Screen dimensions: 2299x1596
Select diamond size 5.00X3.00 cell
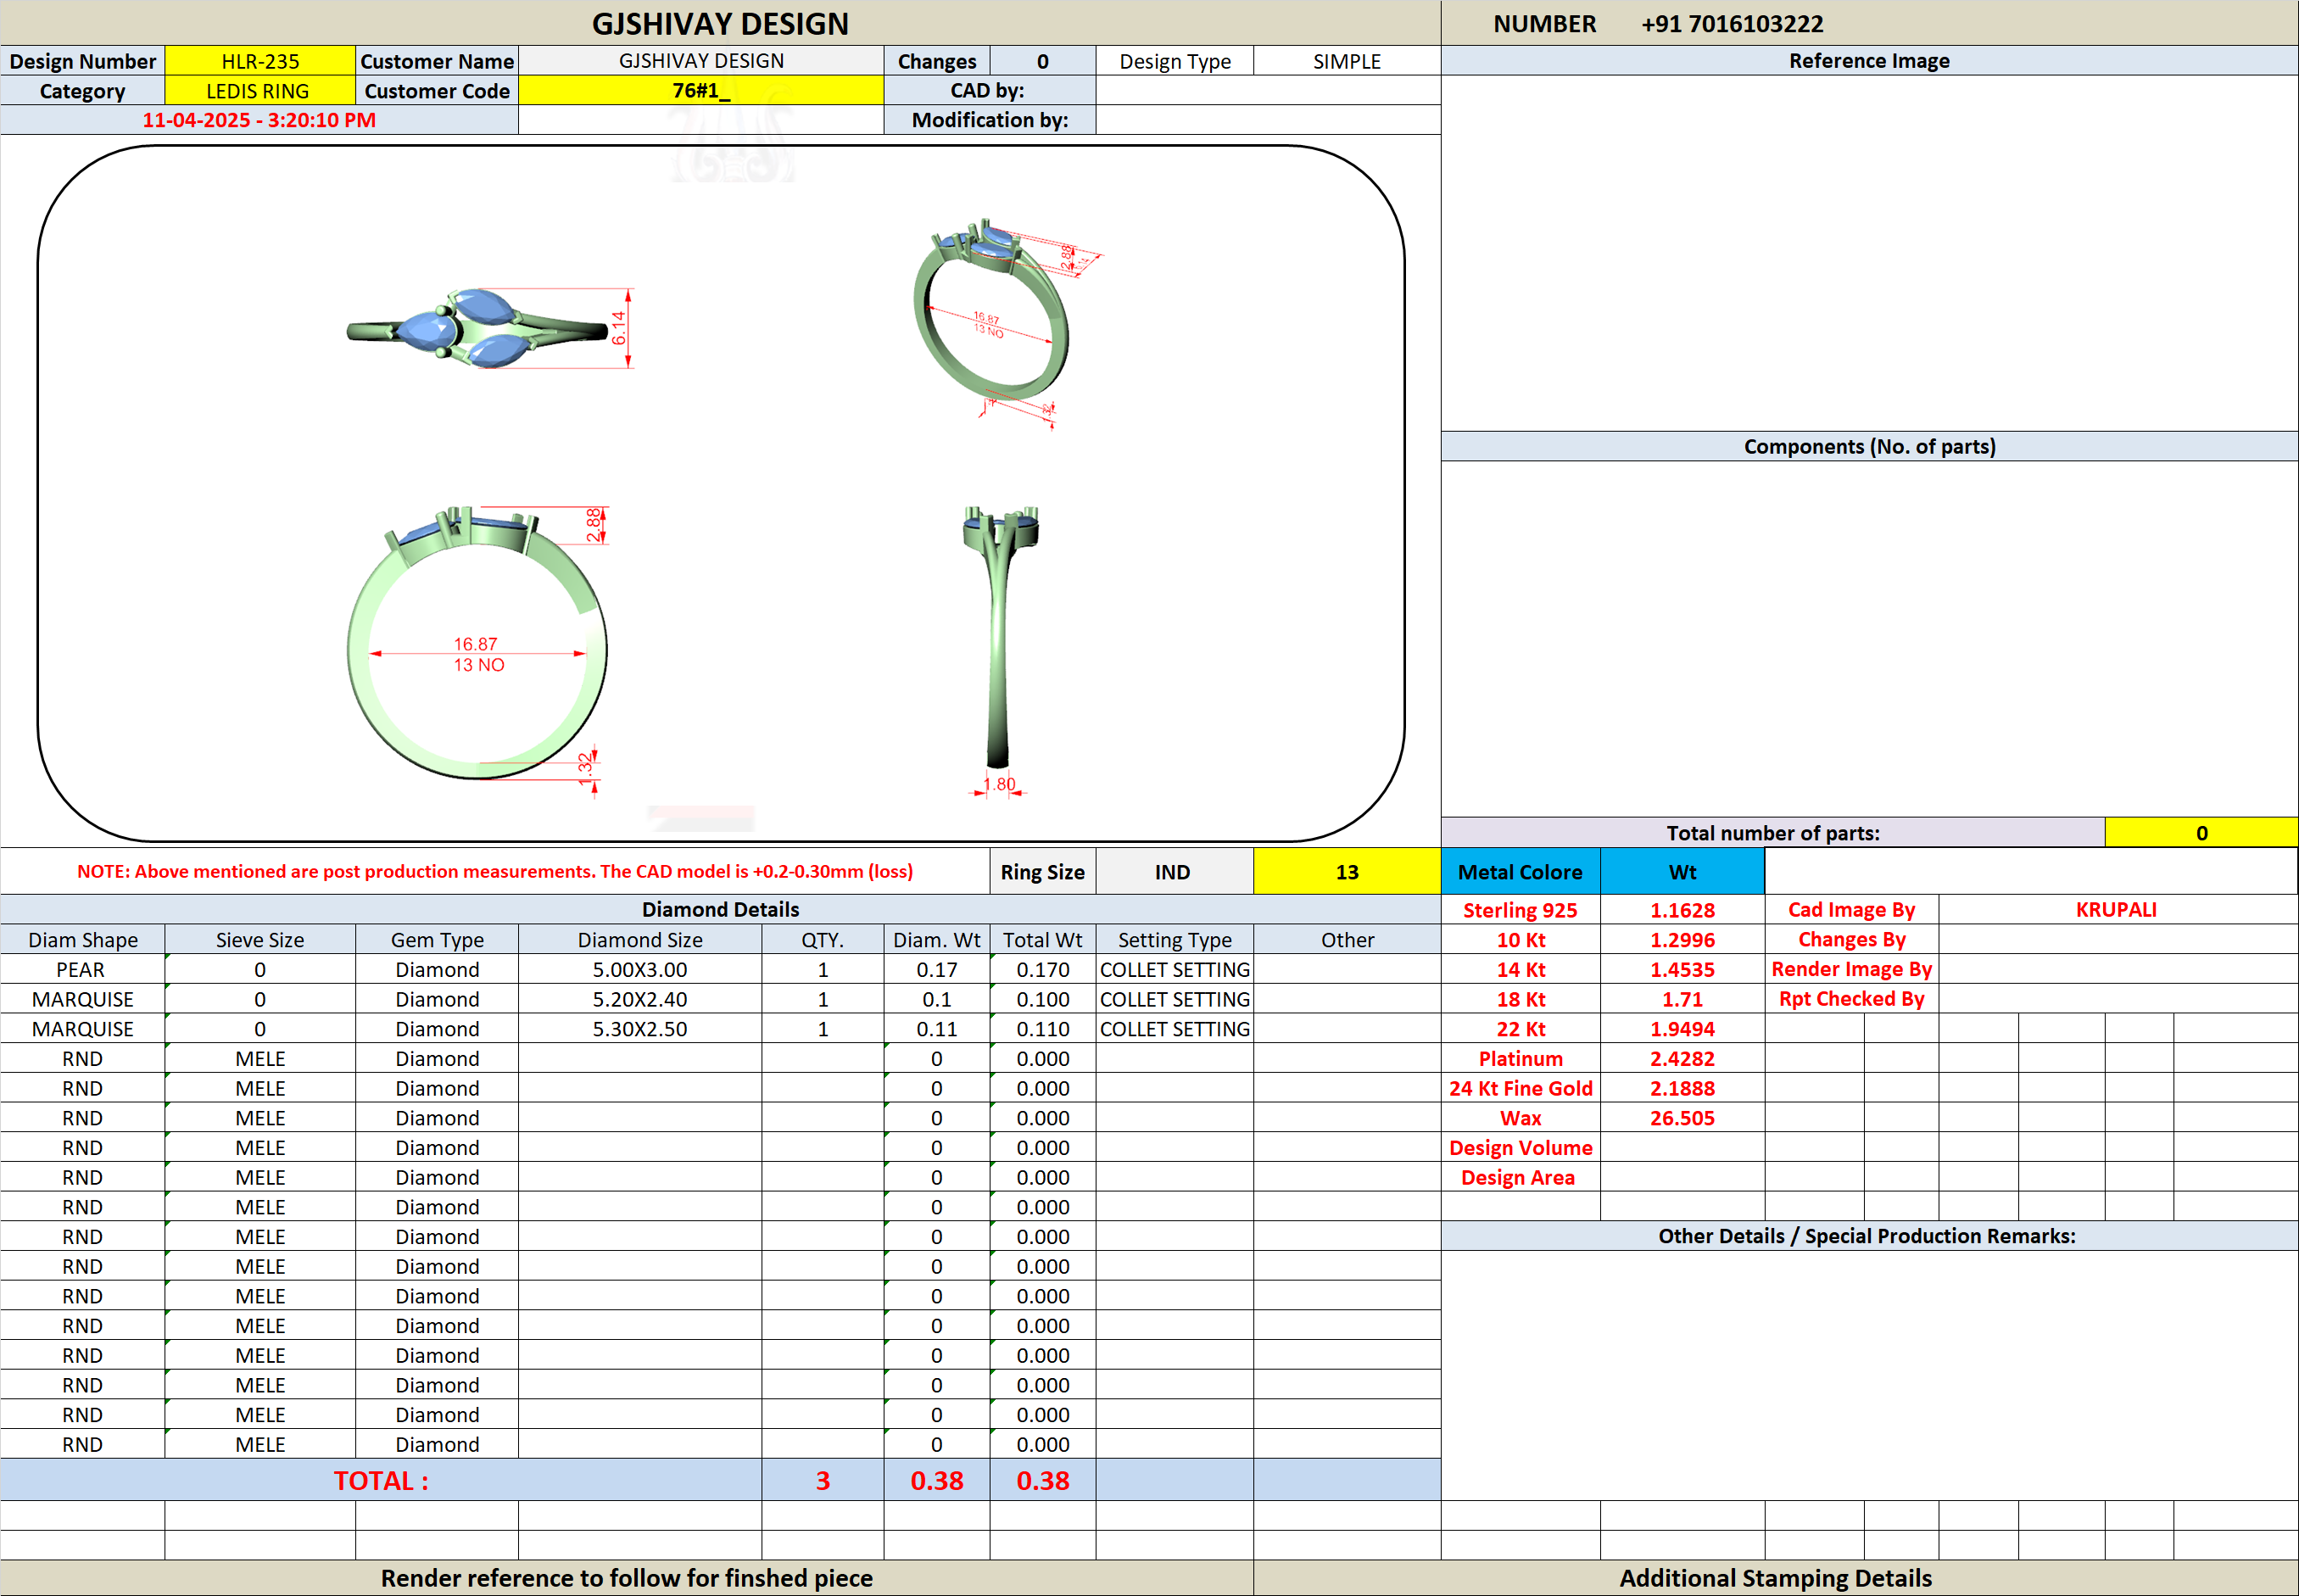point(640,970)
